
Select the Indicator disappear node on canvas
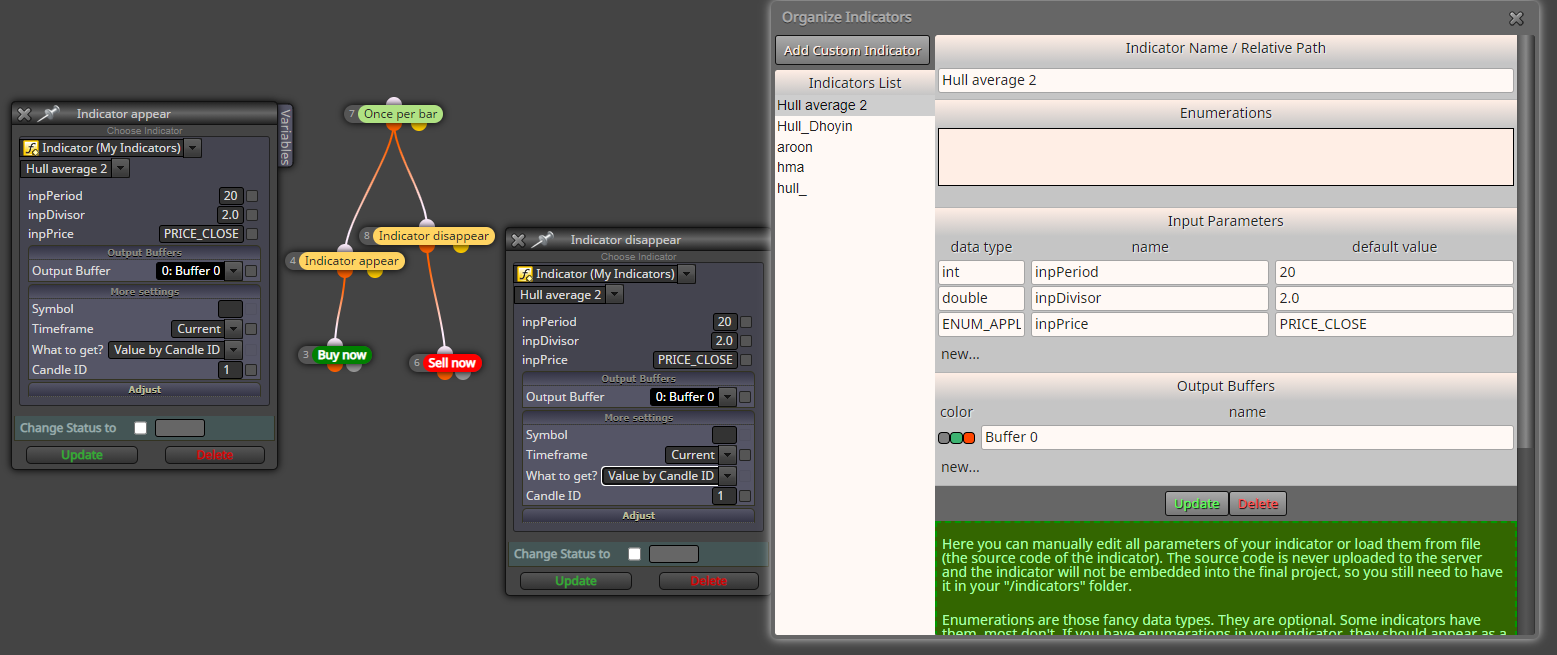pos(433,236)
